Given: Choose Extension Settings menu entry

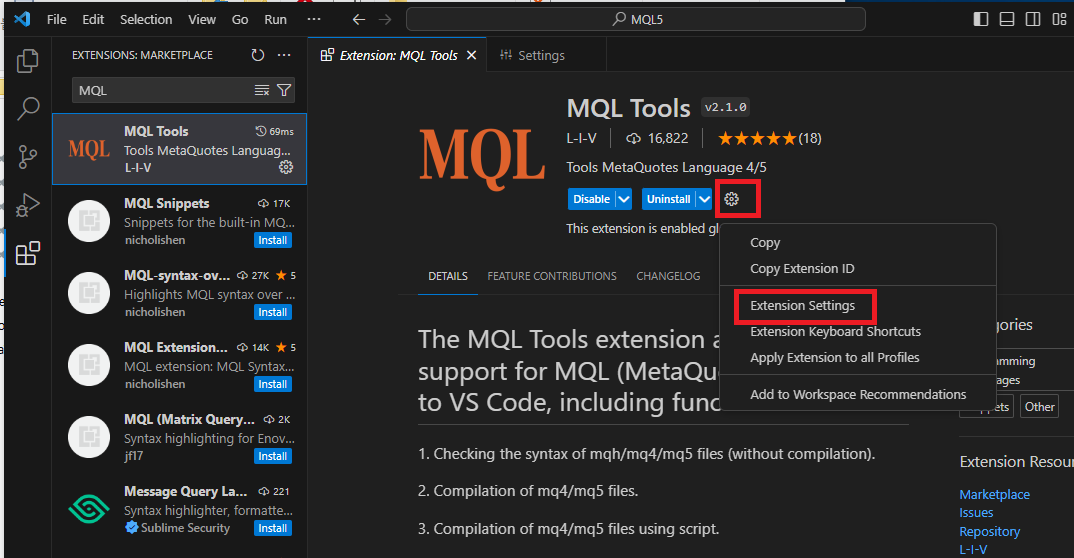Looking at the screenshot, I should pyautogui.click(x=858, y=305).
